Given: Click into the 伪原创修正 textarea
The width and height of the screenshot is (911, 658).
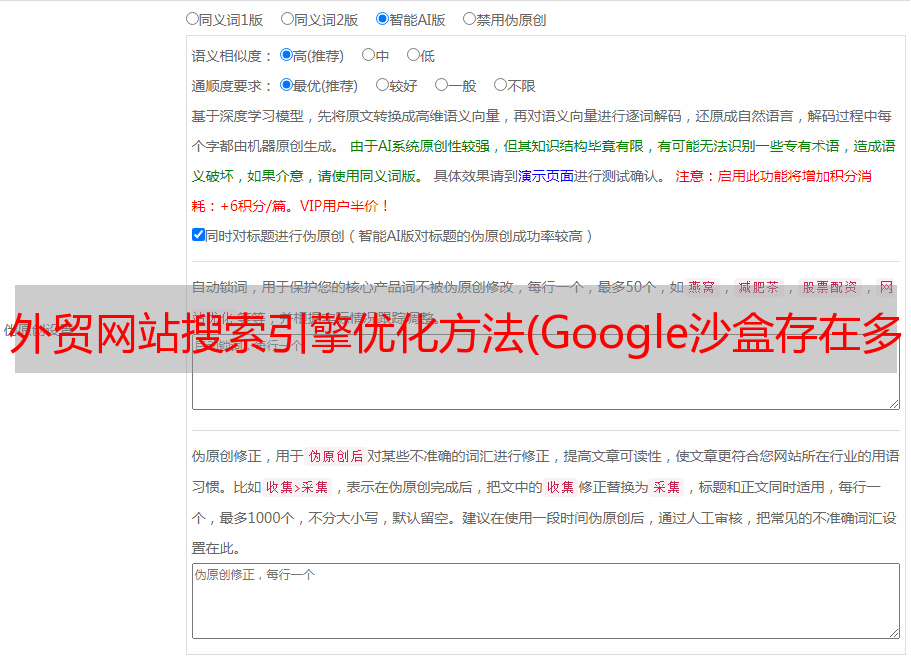Looking at the screenshot, I should [x=546, y=601].
